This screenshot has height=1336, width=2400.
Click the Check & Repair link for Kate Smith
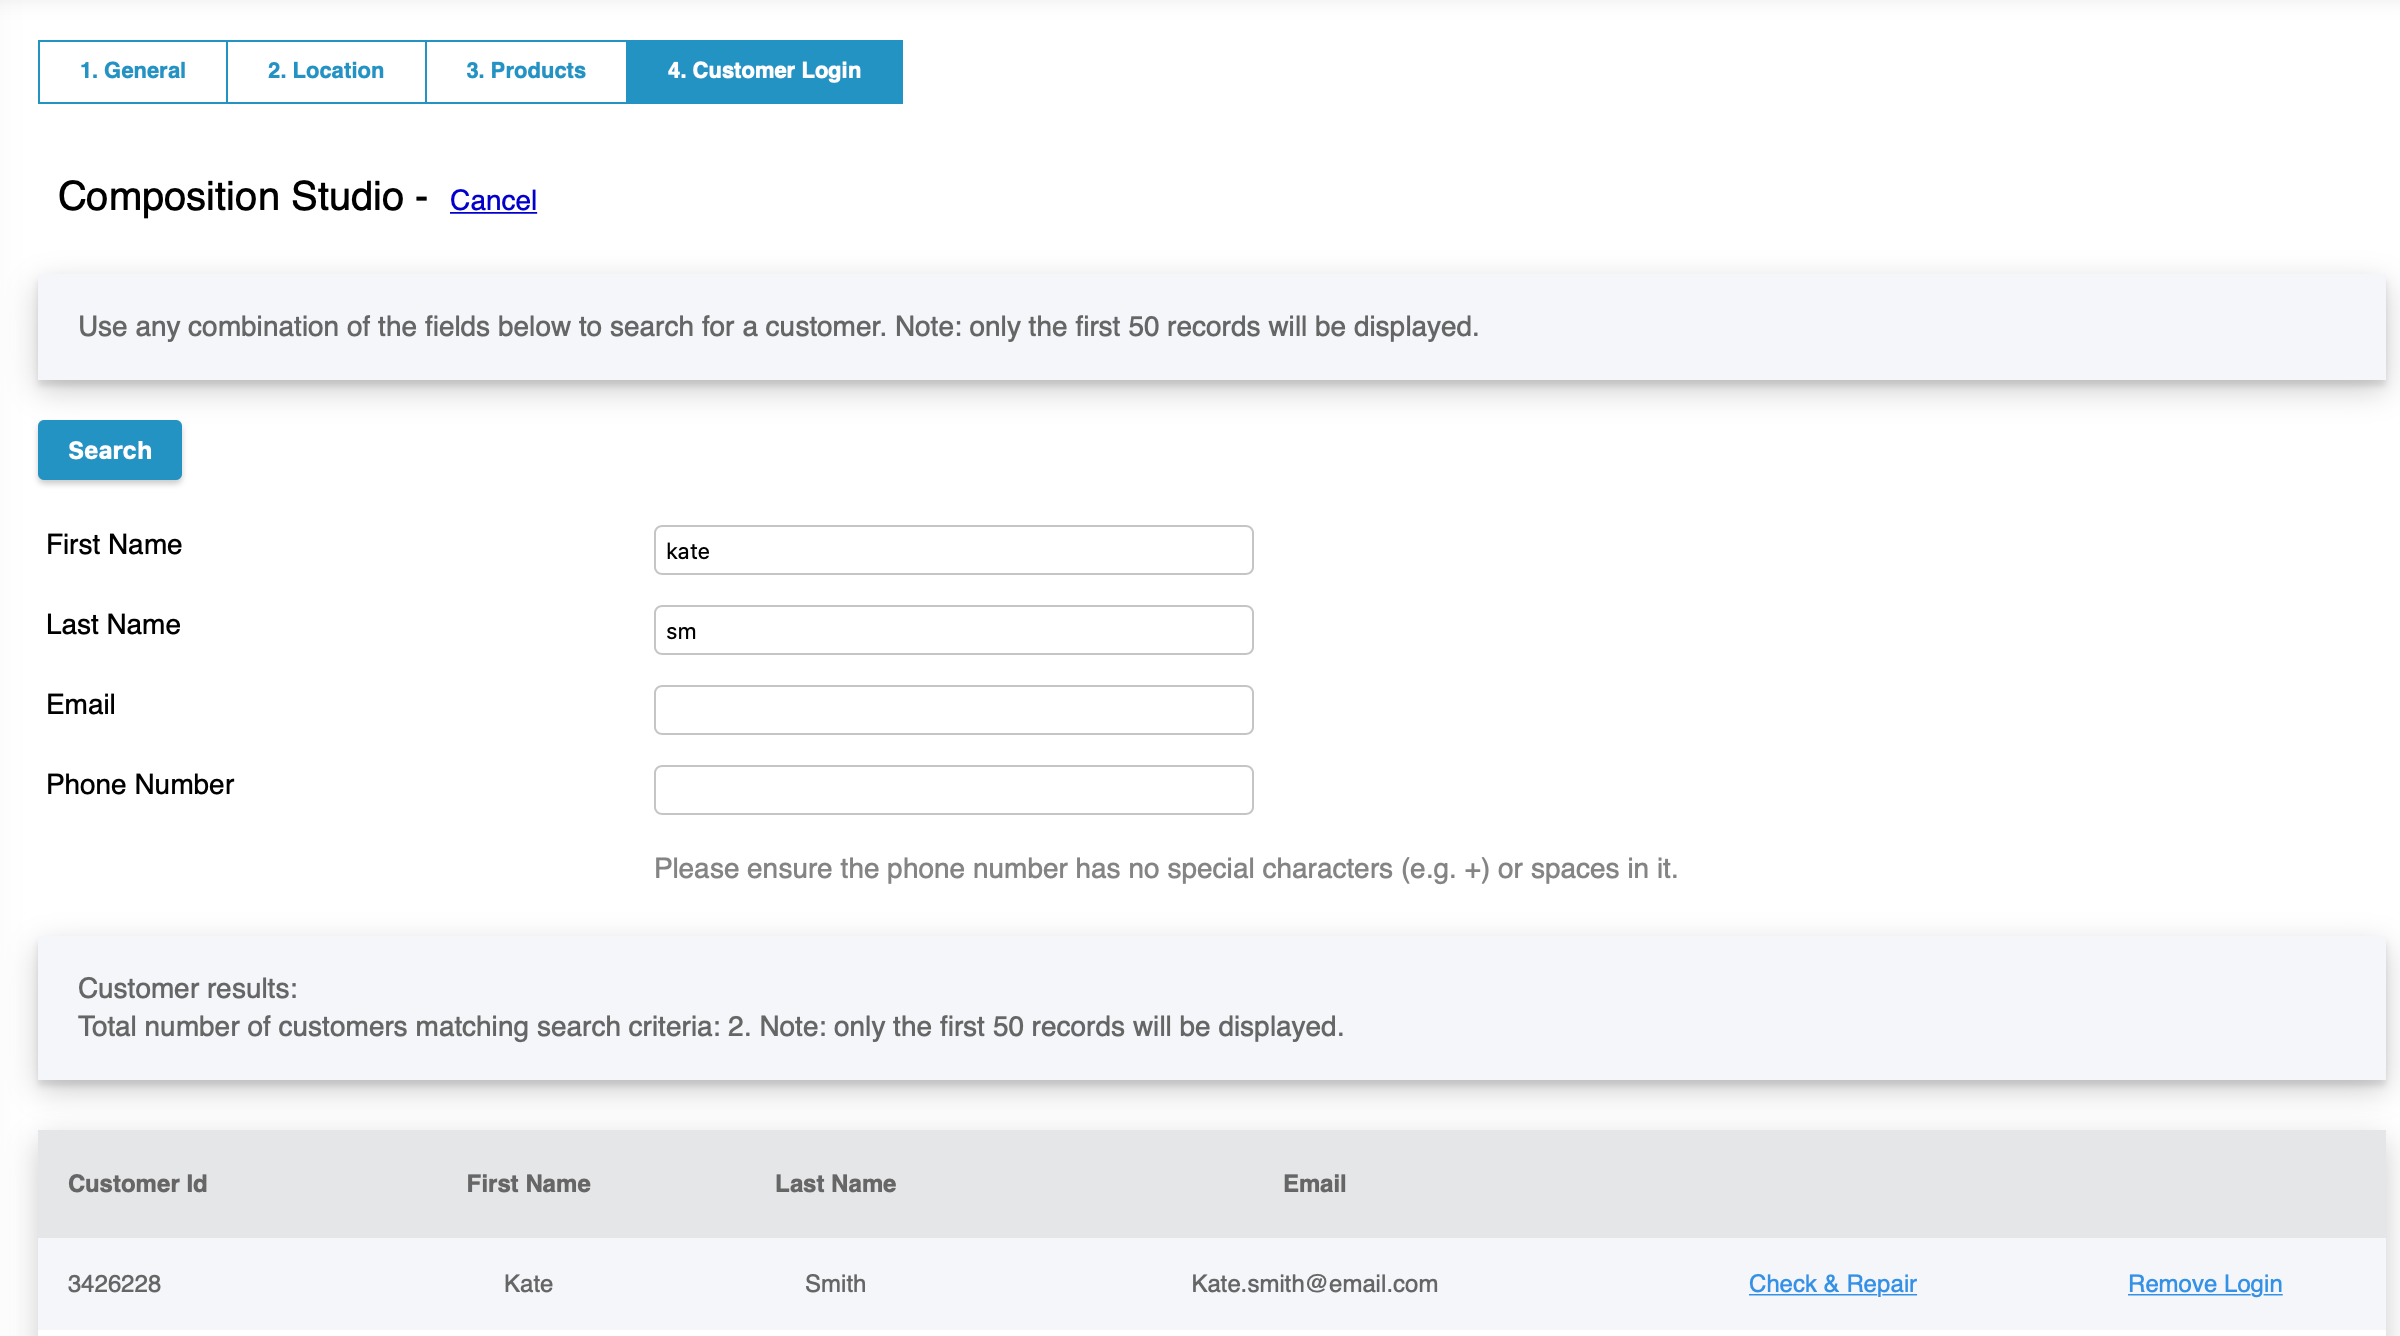(1831, 1283)
